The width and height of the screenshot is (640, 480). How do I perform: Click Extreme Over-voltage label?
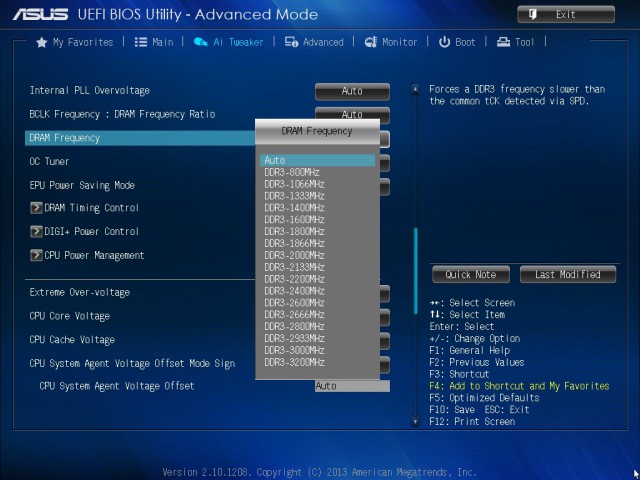pos(80,292)
